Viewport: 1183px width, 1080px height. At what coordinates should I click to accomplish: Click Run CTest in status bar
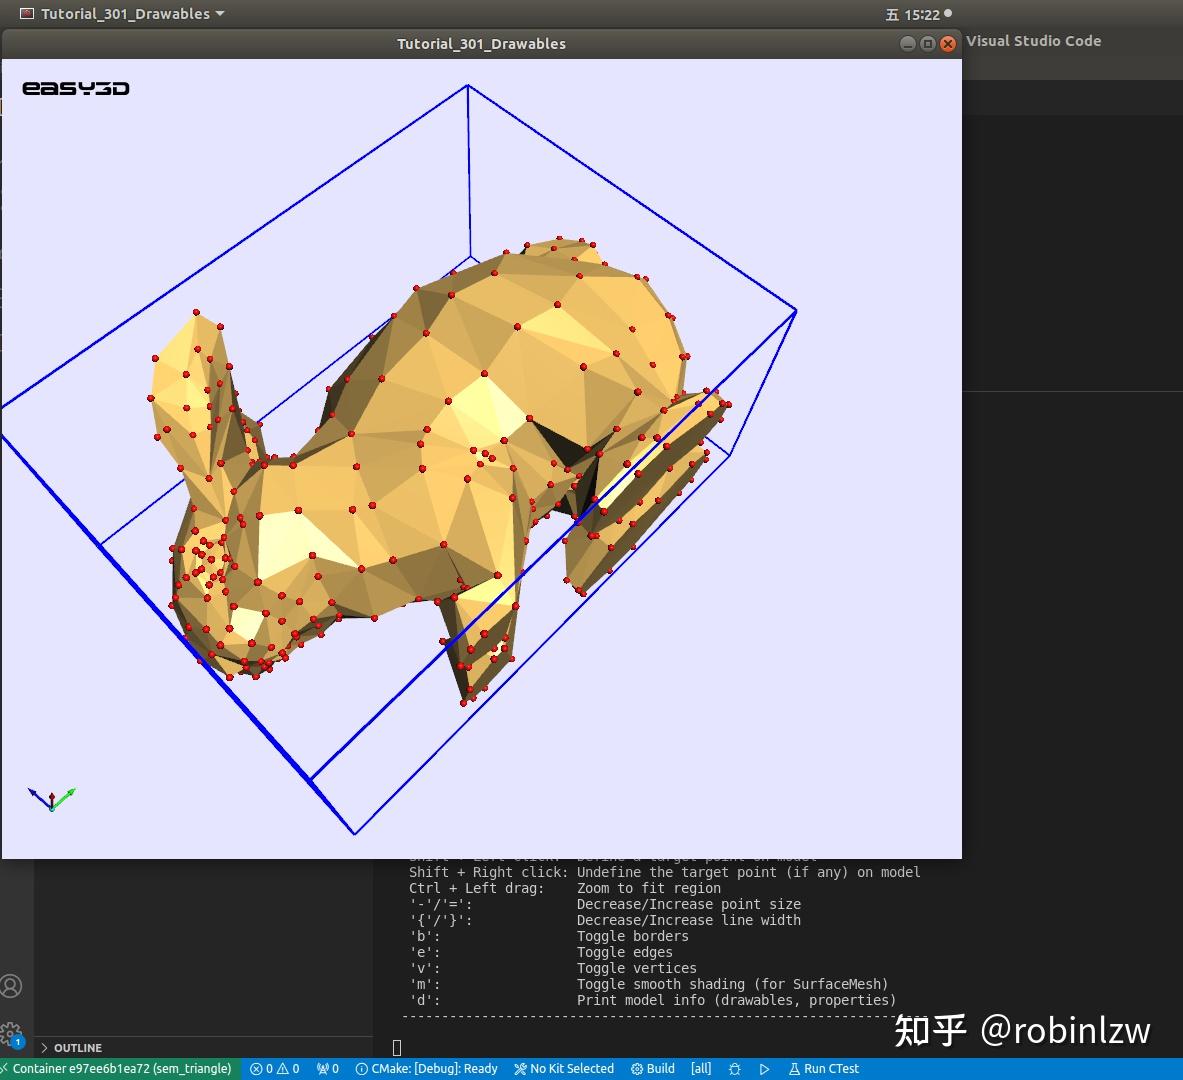coord(824,1069)
